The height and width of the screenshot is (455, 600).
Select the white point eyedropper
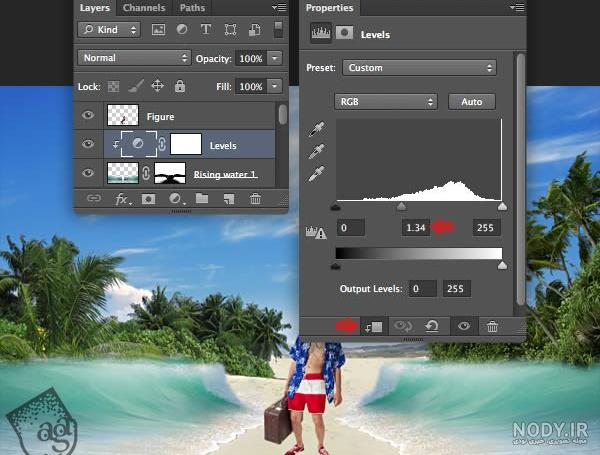(x=316, y=174)
